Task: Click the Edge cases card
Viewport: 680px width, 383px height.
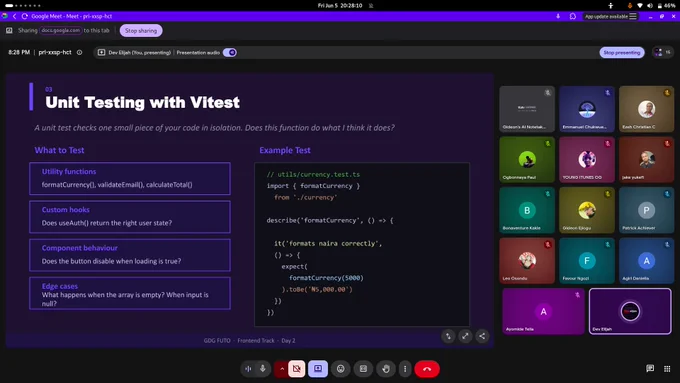Action: click(x=130, y=293)
